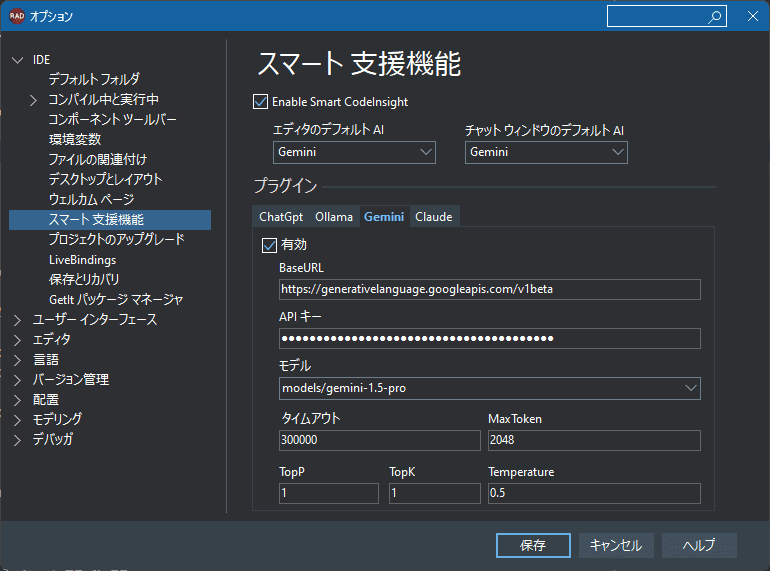
Task: Click the BaseURL input field
Action: coord(490,289)
